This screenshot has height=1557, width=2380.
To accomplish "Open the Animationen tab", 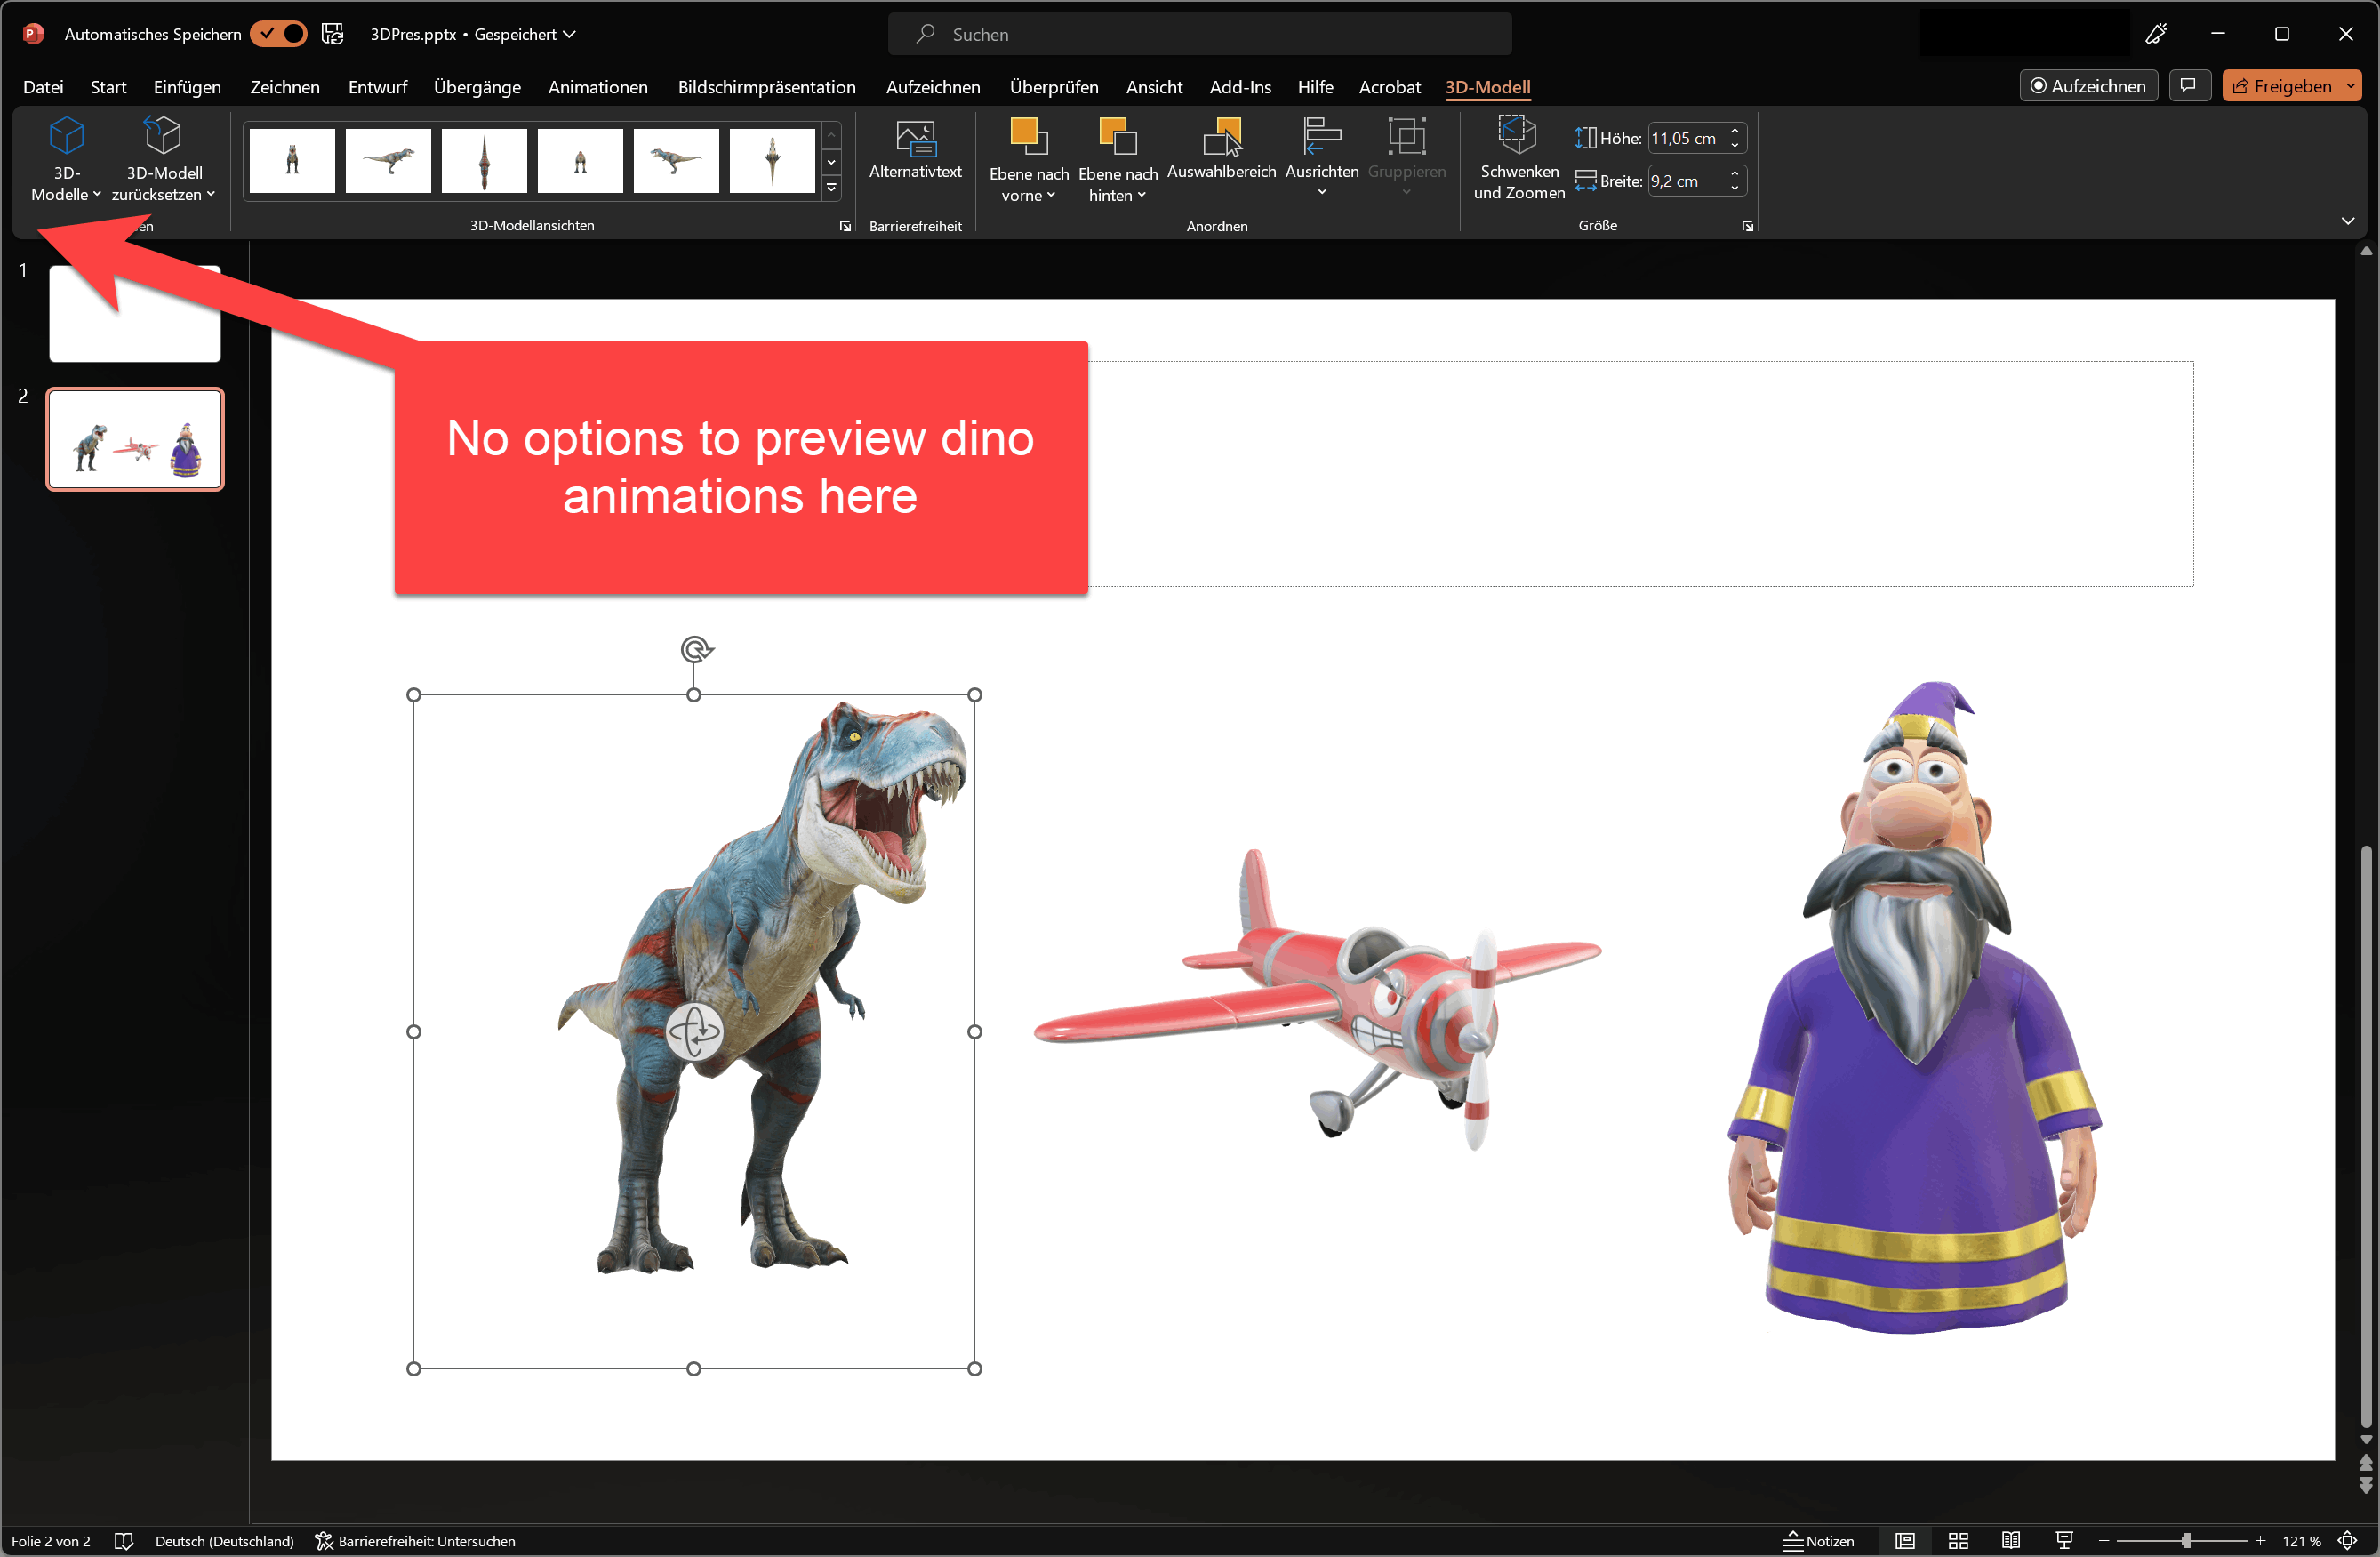I will 597,87.
